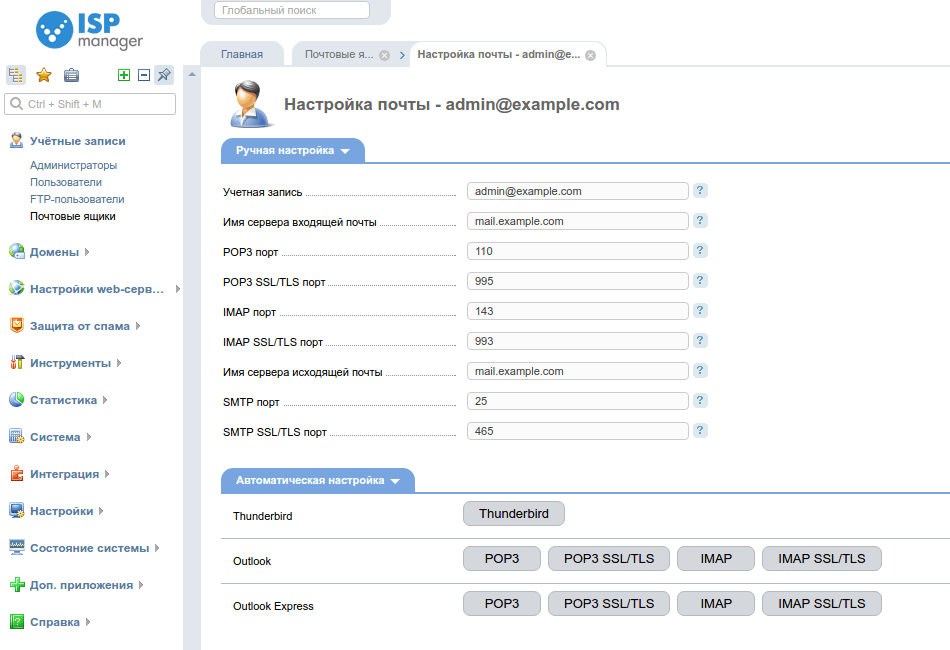The image size is (950, 650).
Task: Click the Состояние системы icon
Action: pos(16,547)
